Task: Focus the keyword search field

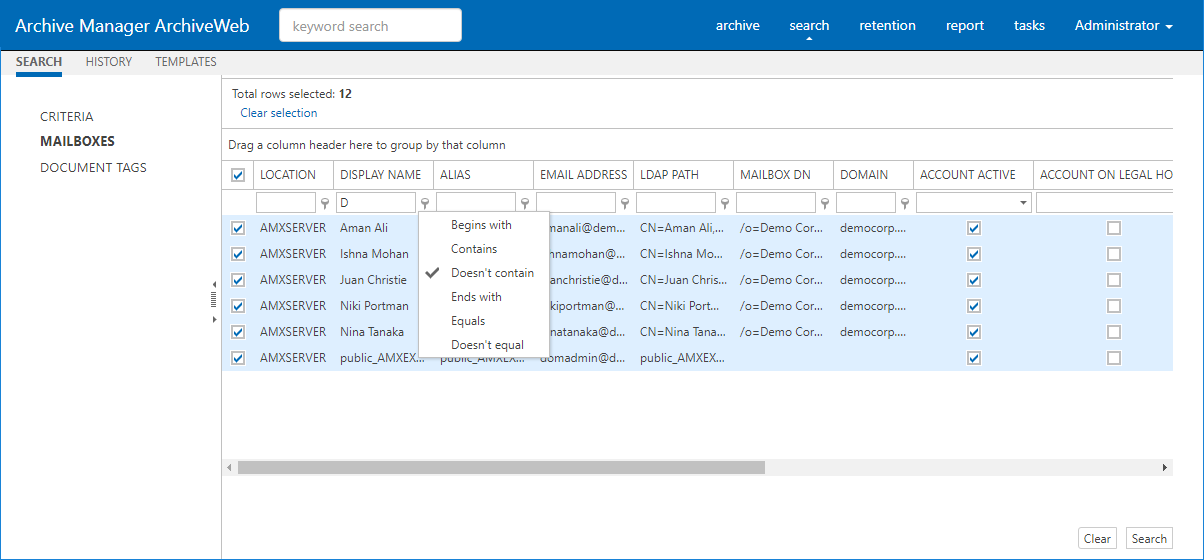Action: [370, 26]
